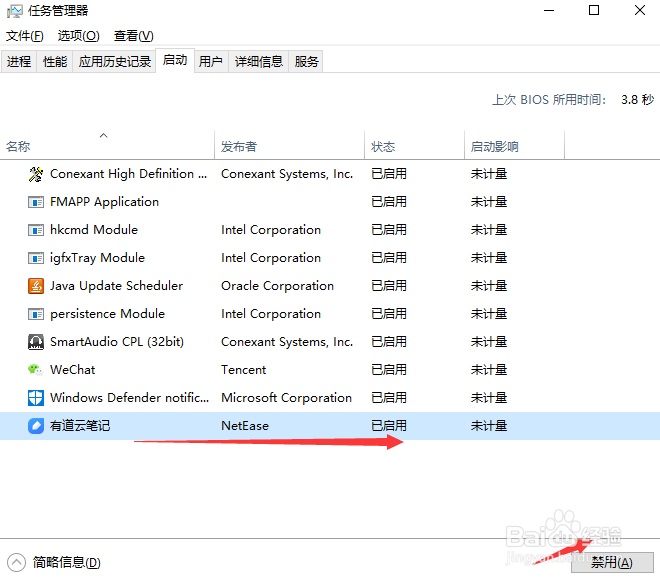Click the persistence Module icon
660x580 pixels.
(x=36, y=314)
